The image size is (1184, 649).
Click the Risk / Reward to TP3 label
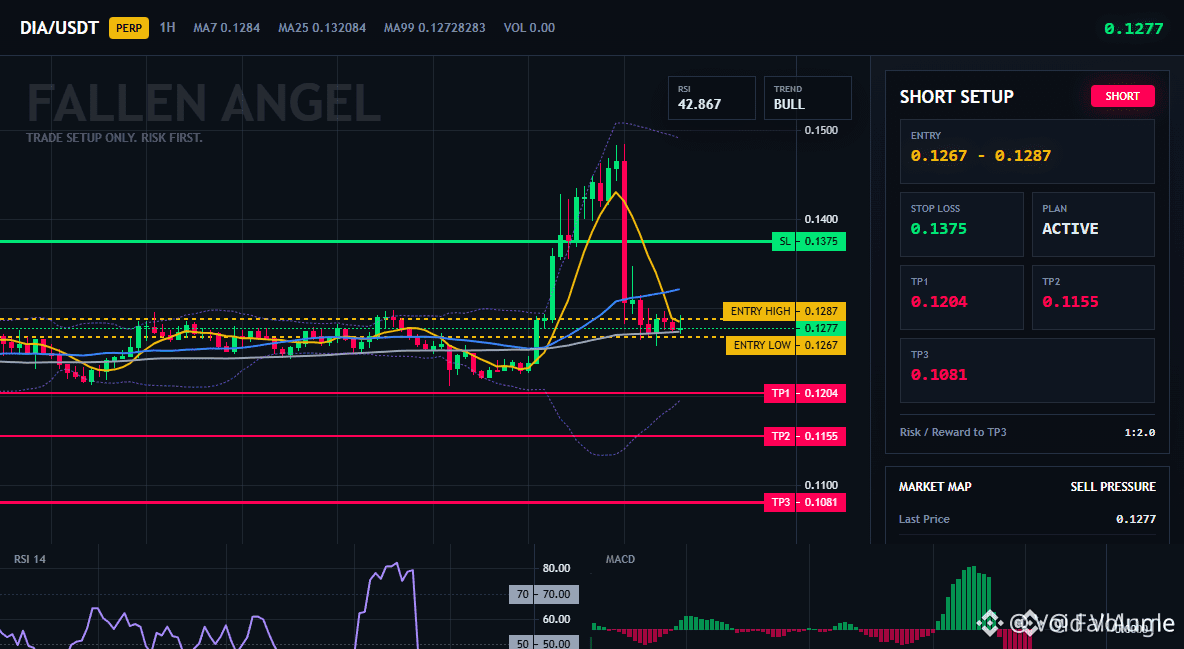click(953, 432)
